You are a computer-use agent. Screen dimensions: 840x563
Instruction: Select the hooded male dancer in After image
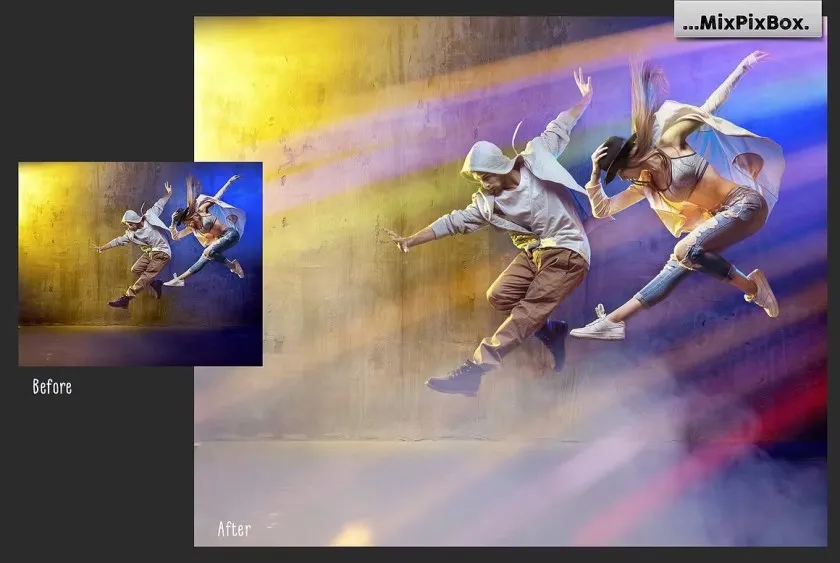click(x=520, y=240)
